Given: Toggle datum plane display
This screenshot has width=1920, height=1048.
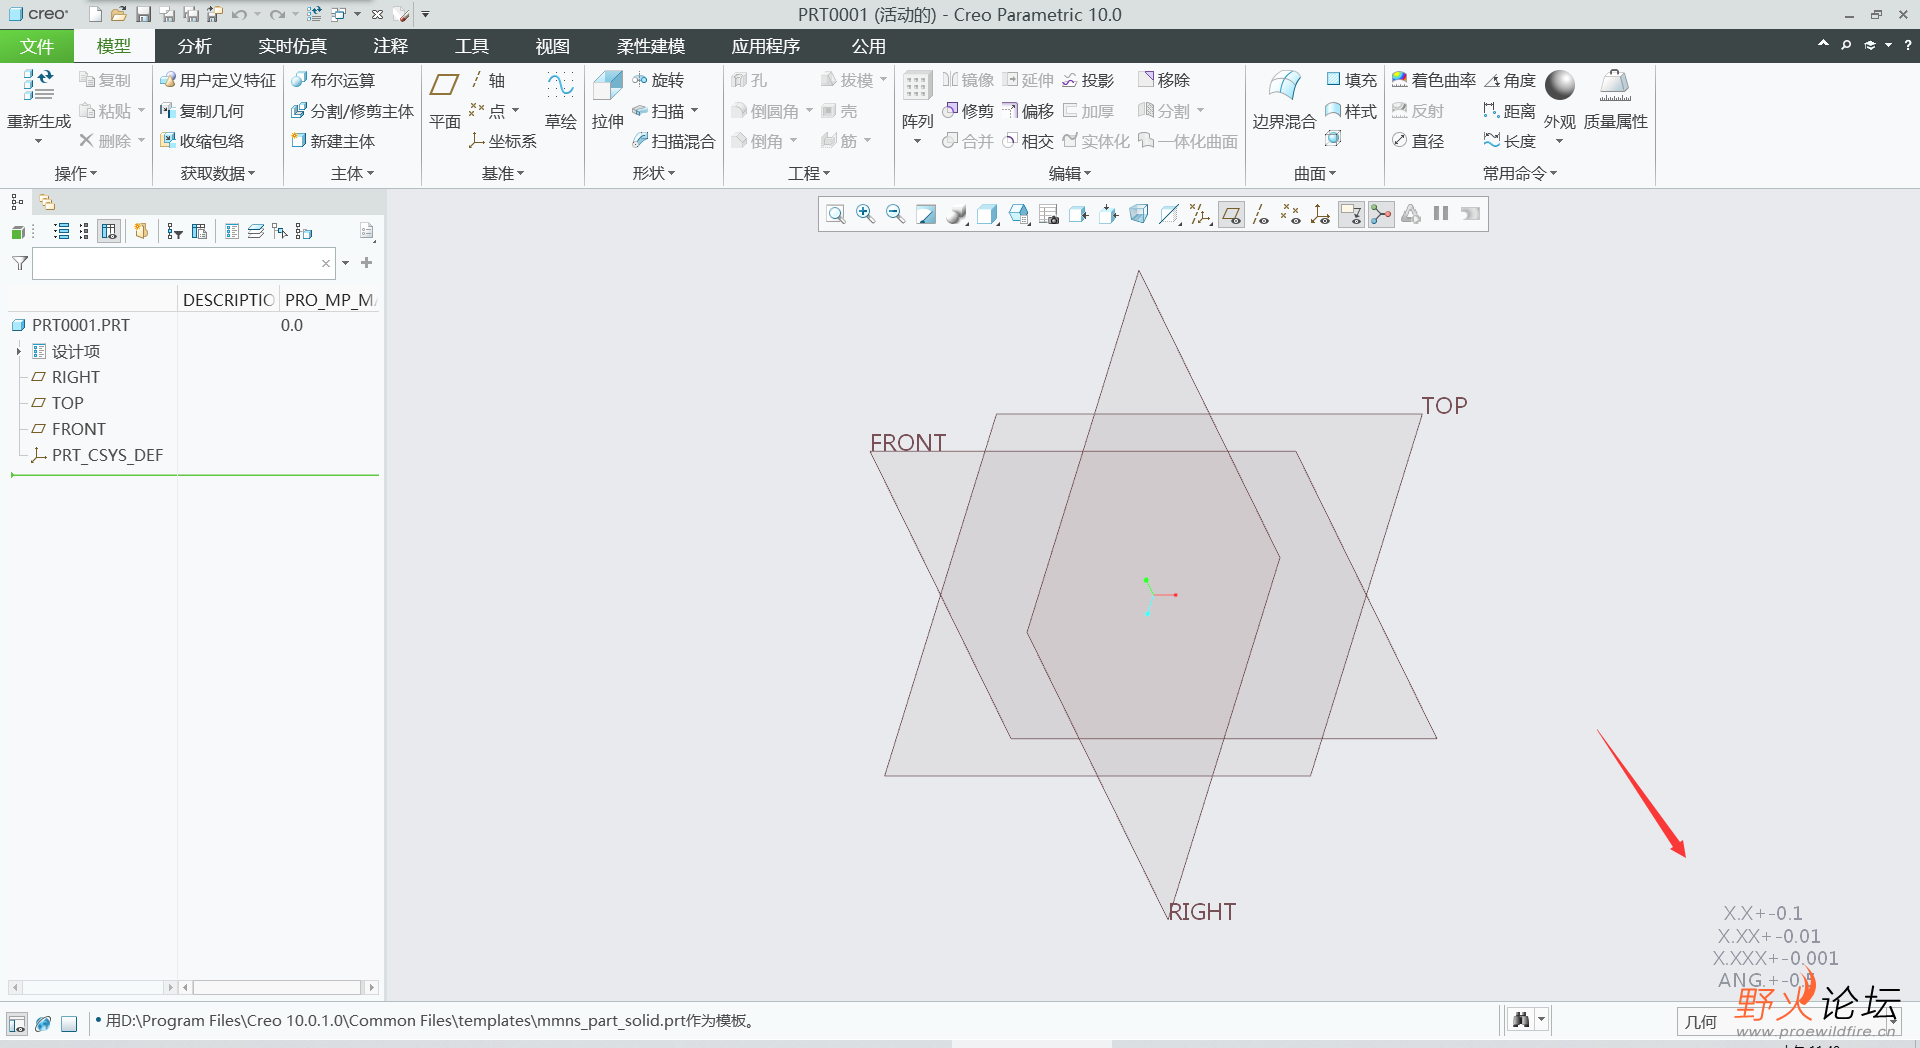Looking at the screenshot, I should [1231, 214].
